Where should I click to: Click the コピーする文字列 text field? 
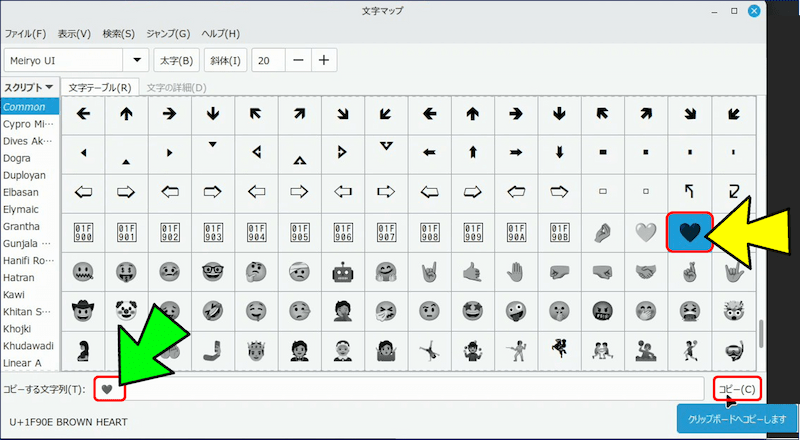(400, 388)
